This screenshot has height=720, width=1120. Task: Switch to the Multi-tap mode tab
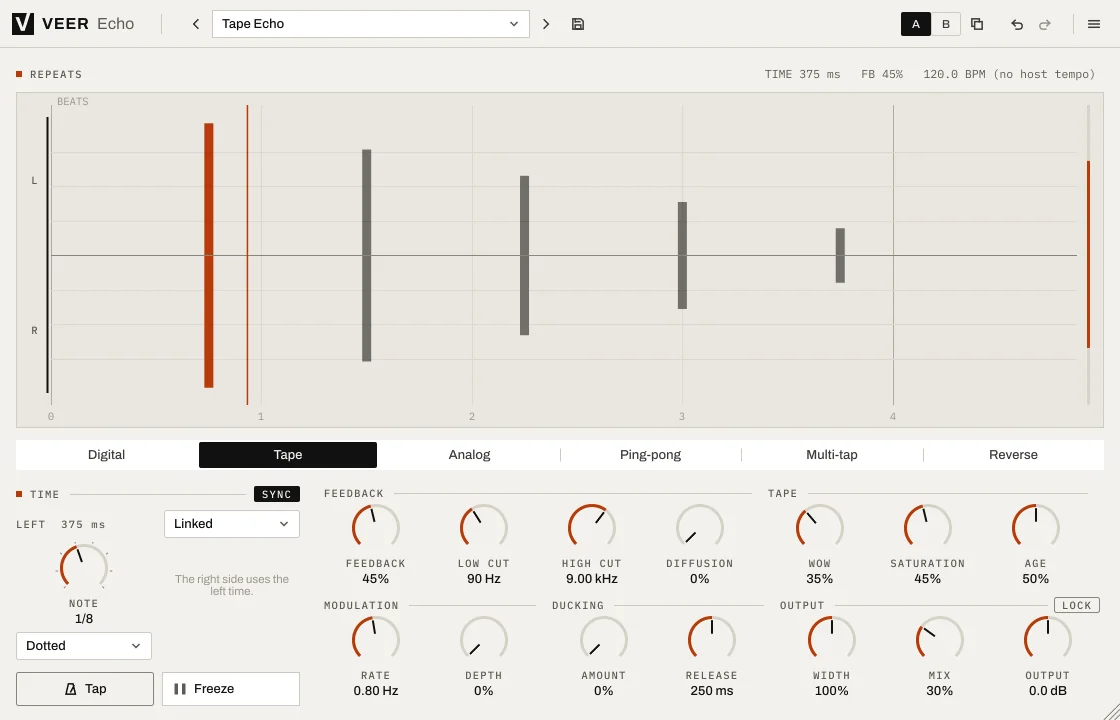(x=831, y=455)
